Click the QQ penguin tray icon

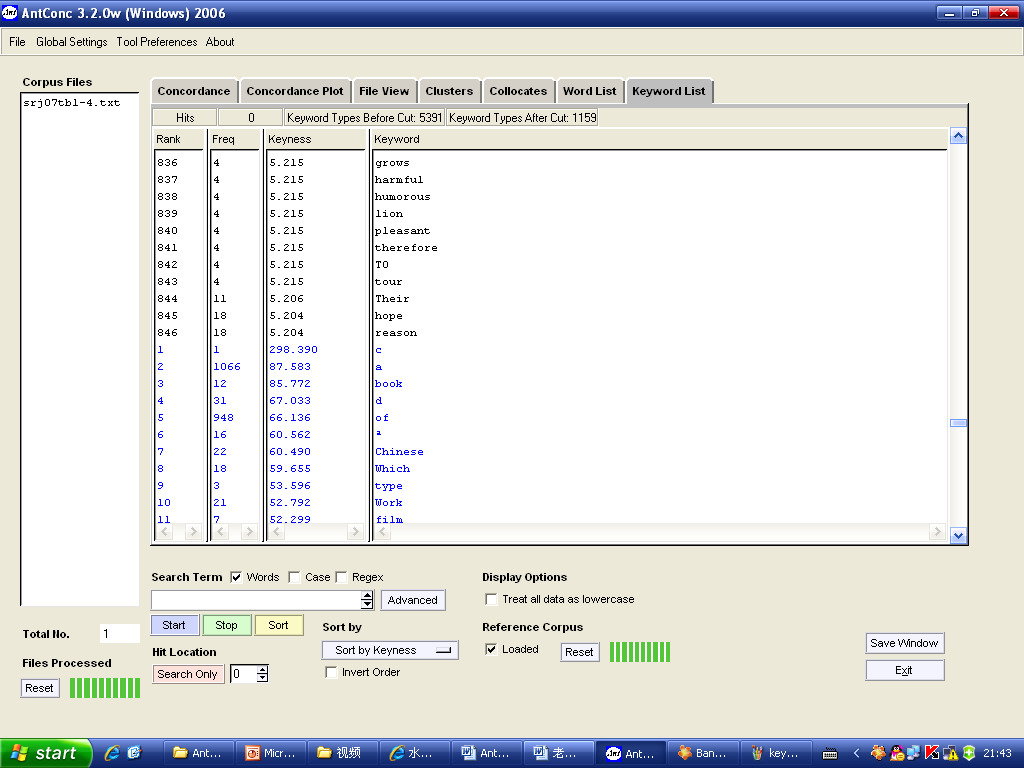(898, 753)
